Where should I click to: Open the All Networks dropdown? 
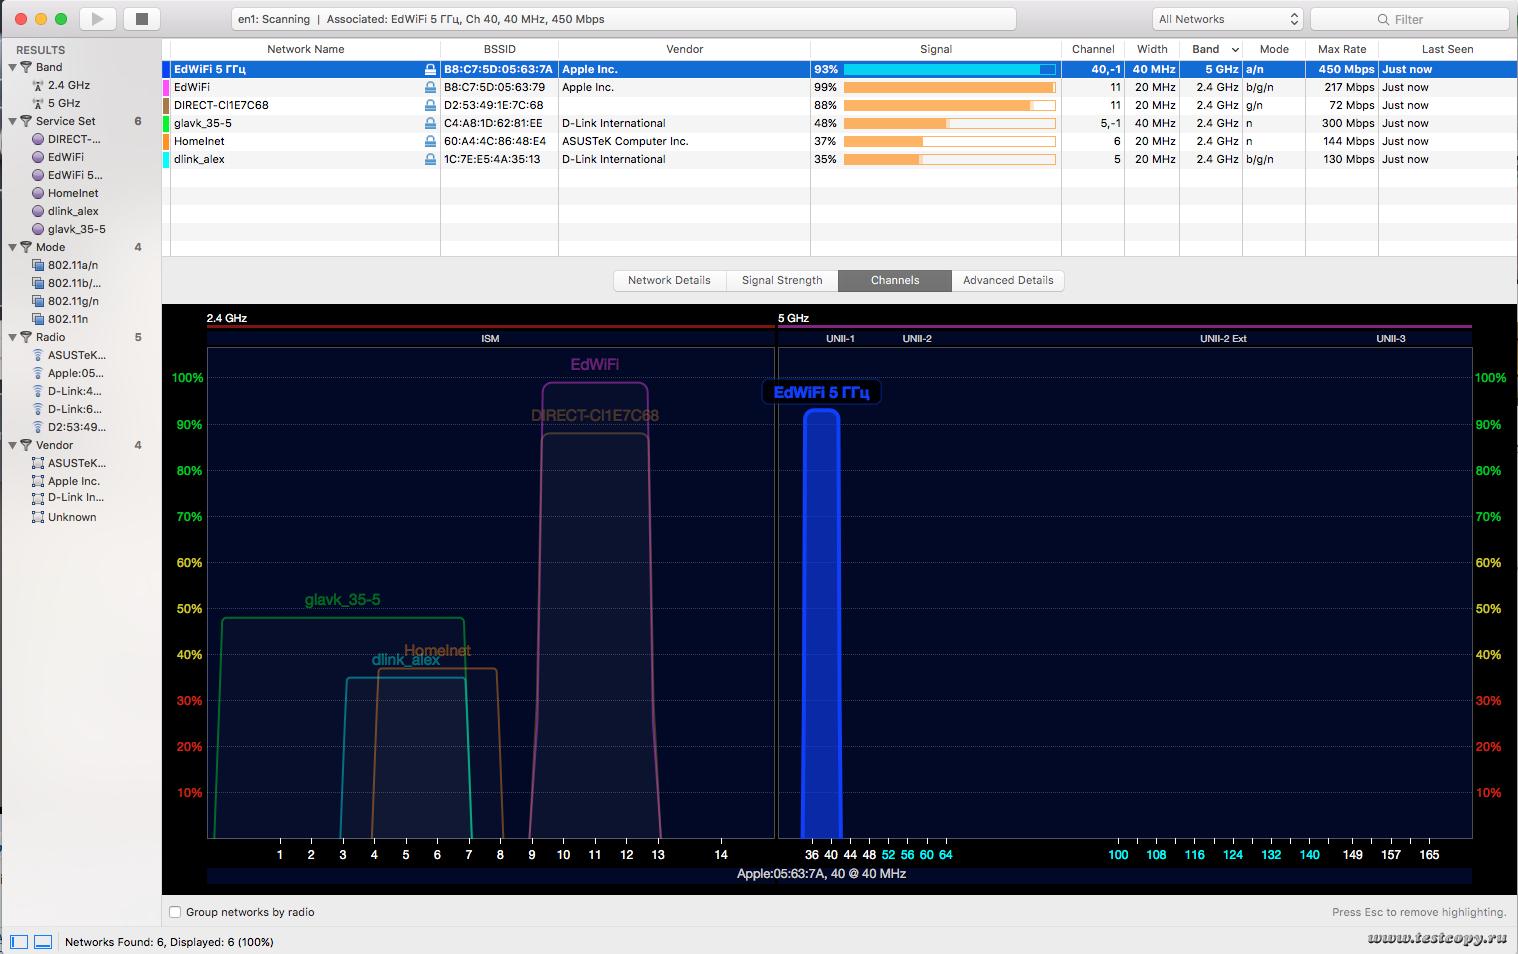pos(1228,19)
